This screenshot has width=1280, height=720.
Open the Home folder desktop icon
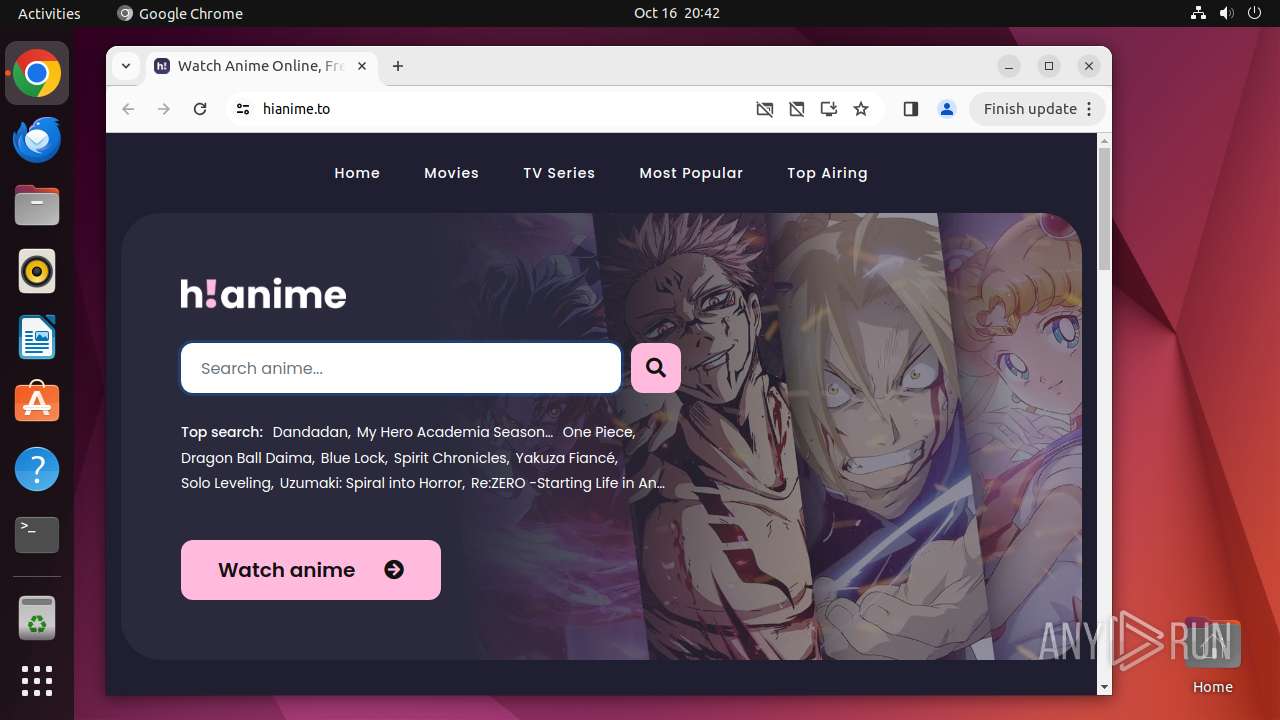pyautogui.click(x=1212, y=655)
